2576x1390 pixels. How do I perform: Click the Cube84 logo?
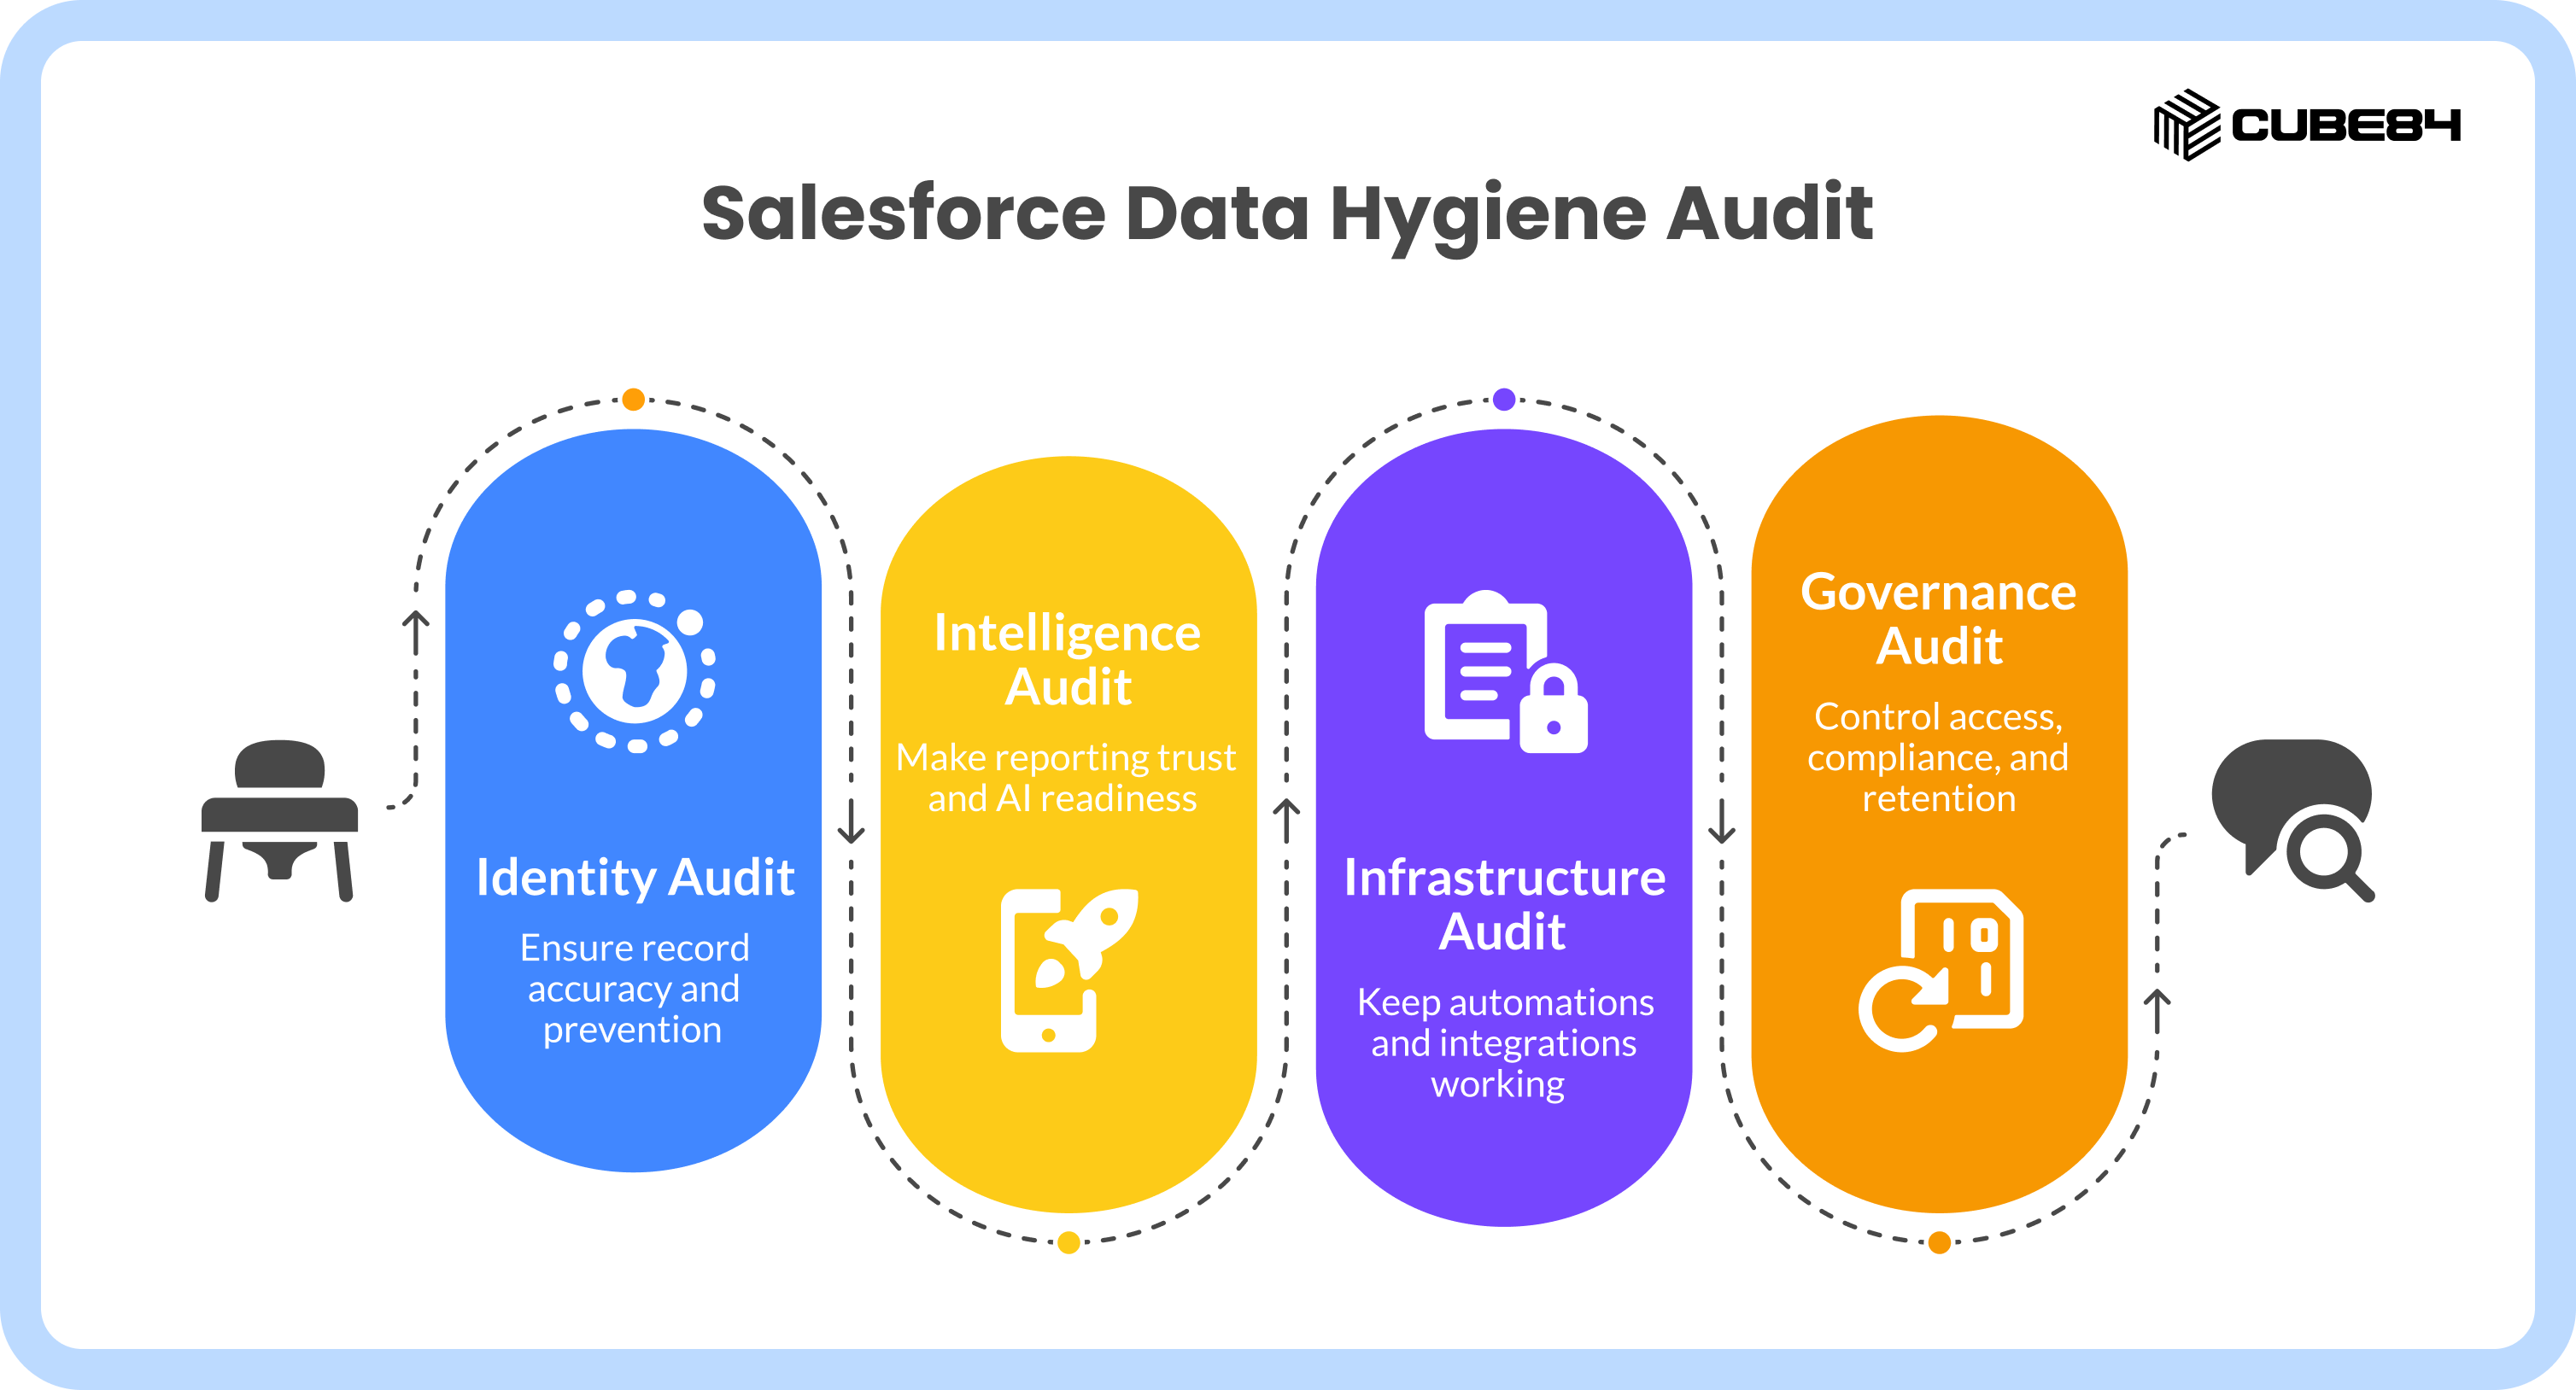tap(2306, 124)
